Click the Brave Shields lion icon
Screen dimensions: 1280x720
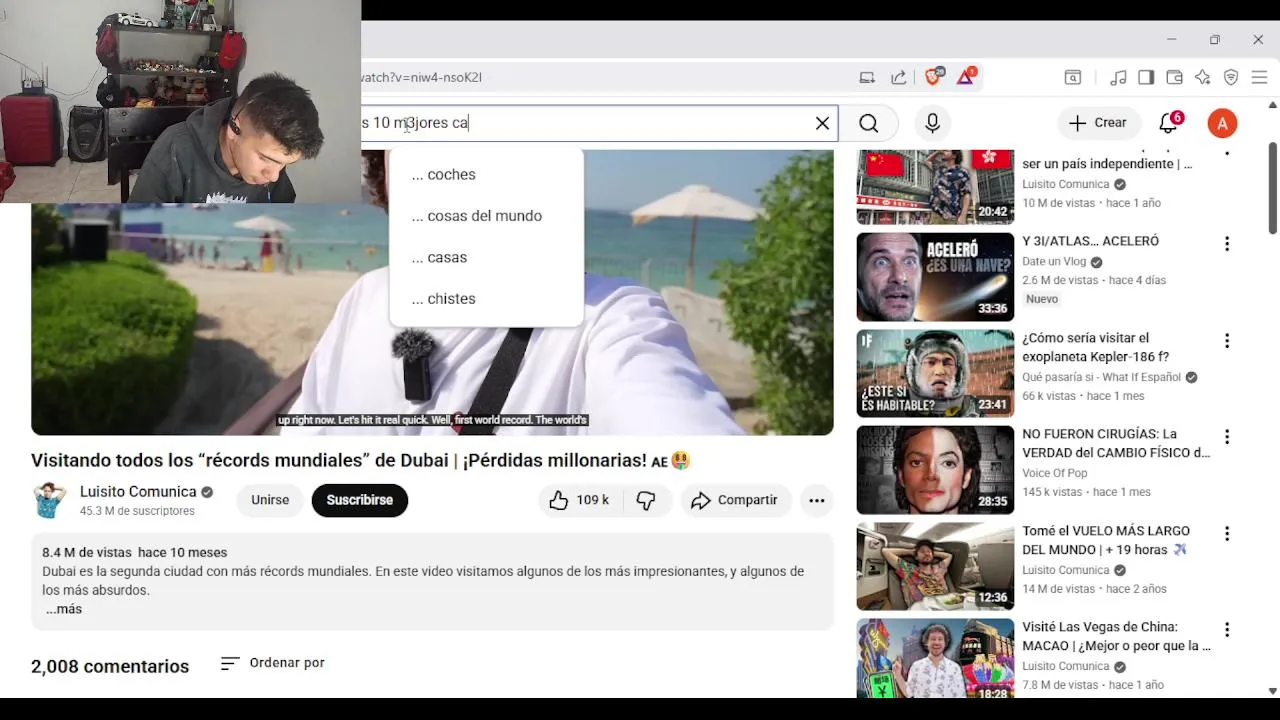(x=934, y=77)
